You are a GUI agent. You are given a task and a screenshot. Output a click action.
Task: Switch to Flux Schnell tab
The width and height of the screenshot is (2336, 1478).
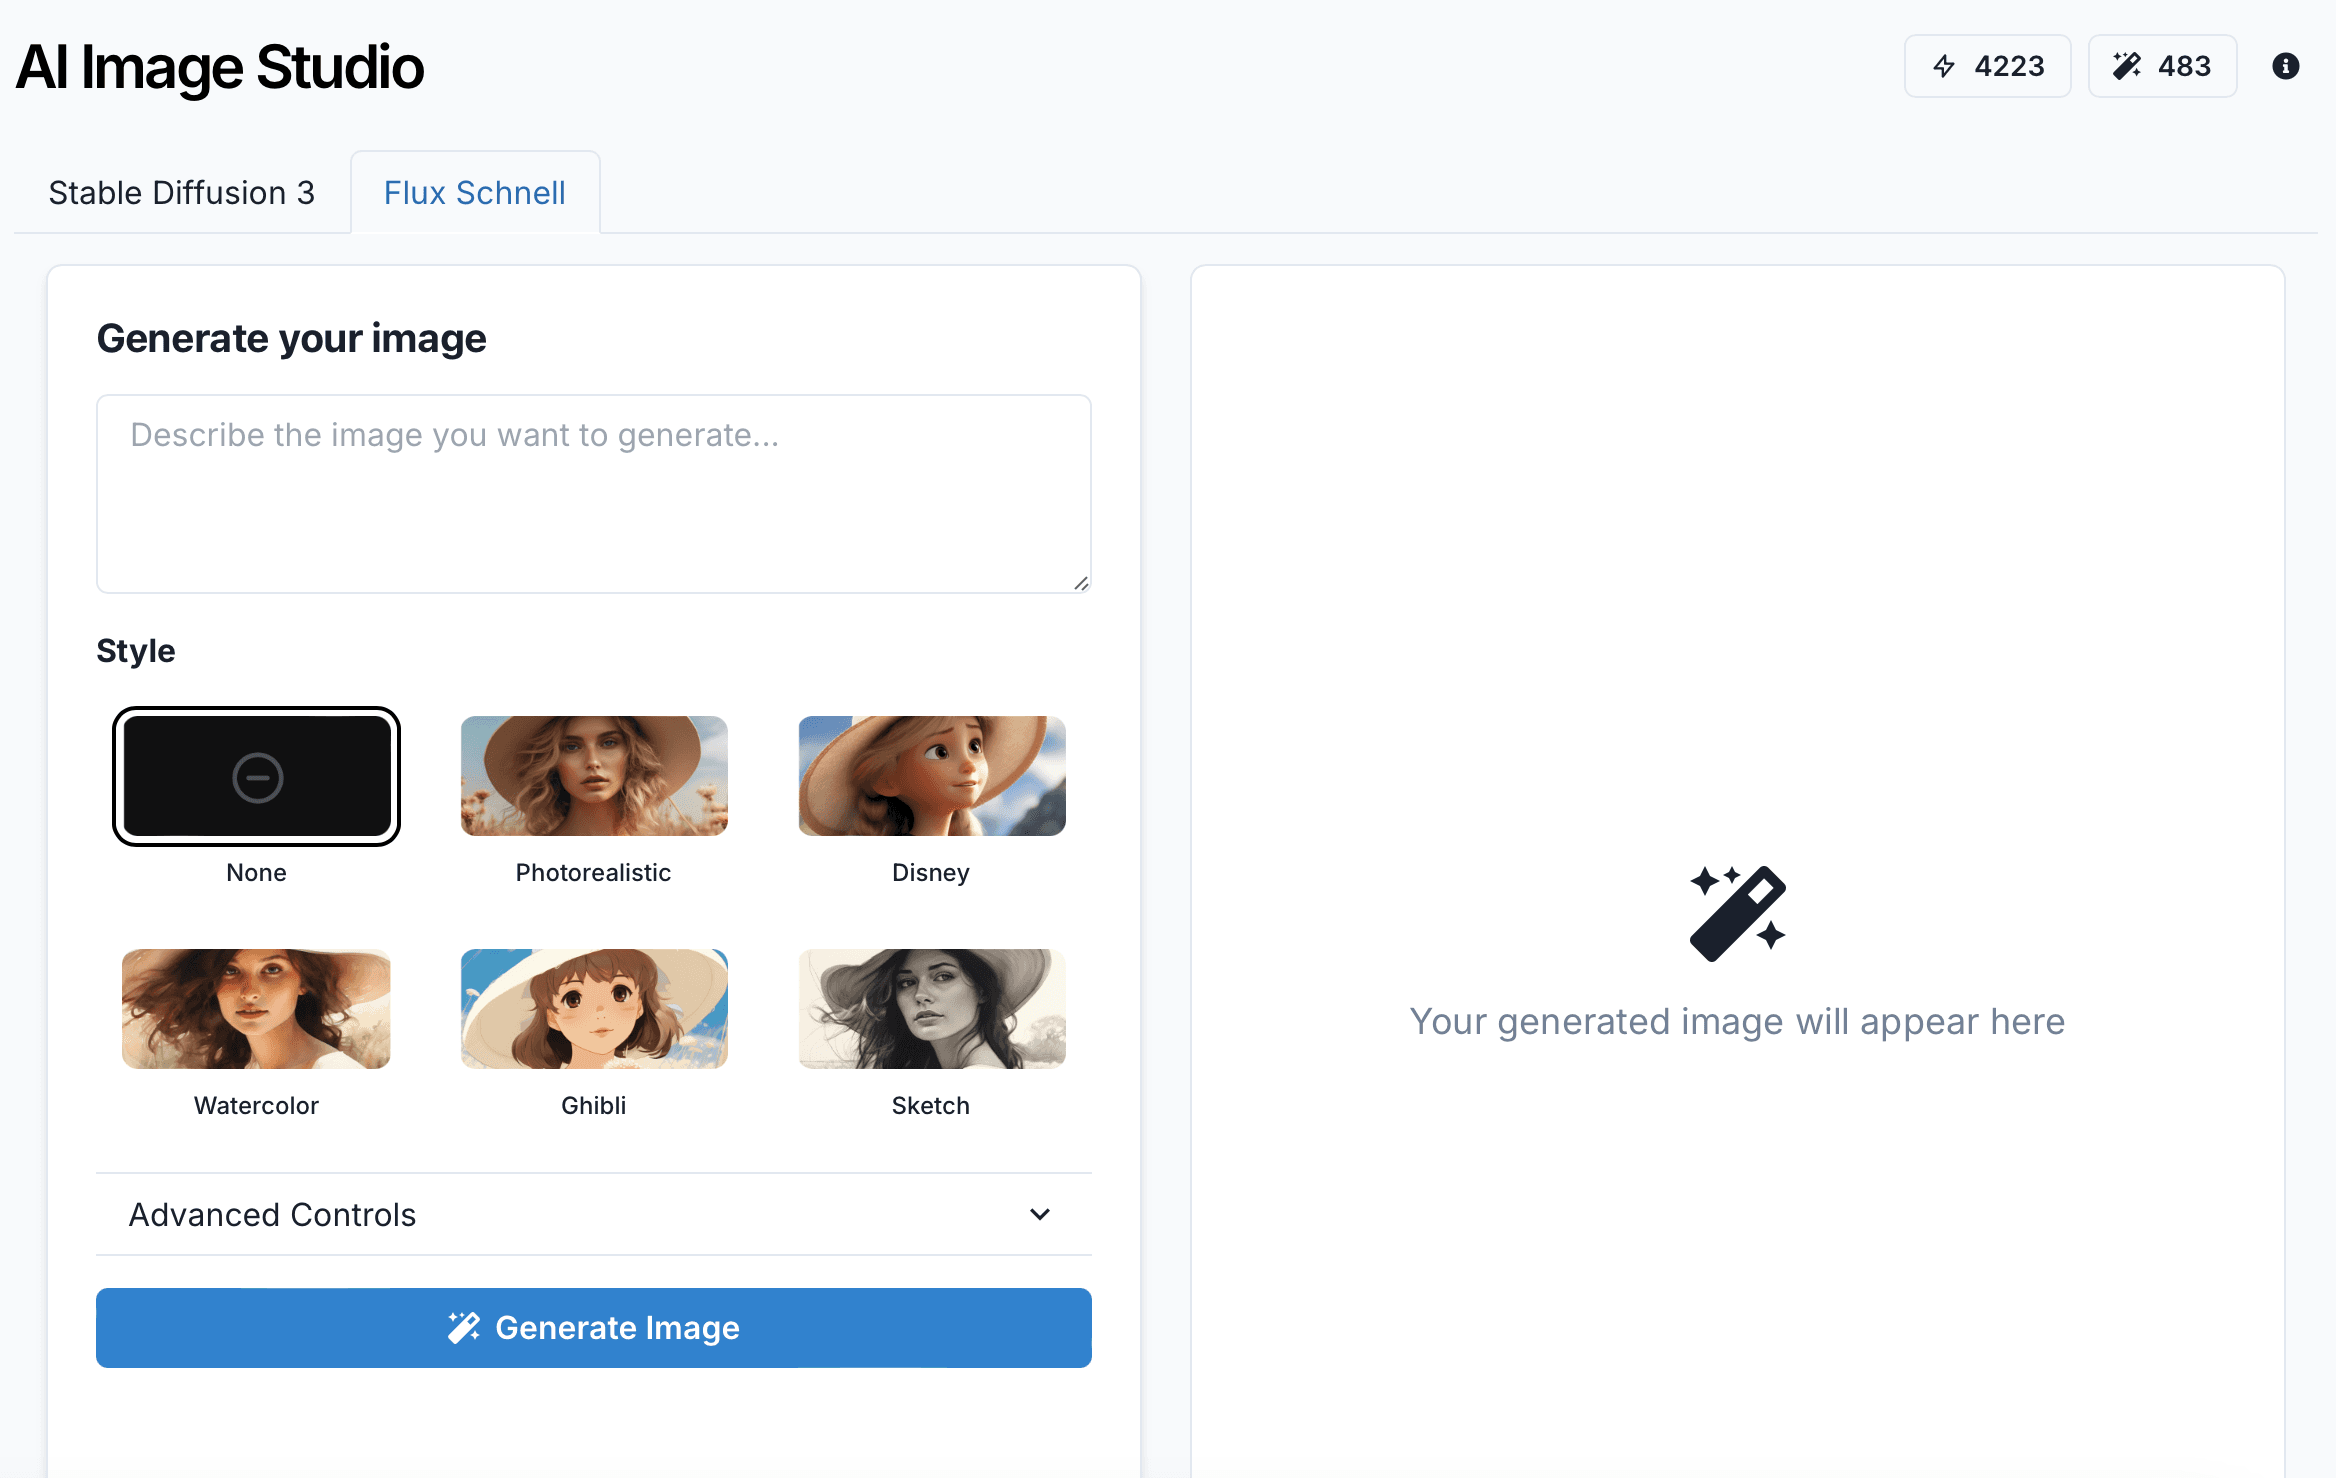coord(473,192)
